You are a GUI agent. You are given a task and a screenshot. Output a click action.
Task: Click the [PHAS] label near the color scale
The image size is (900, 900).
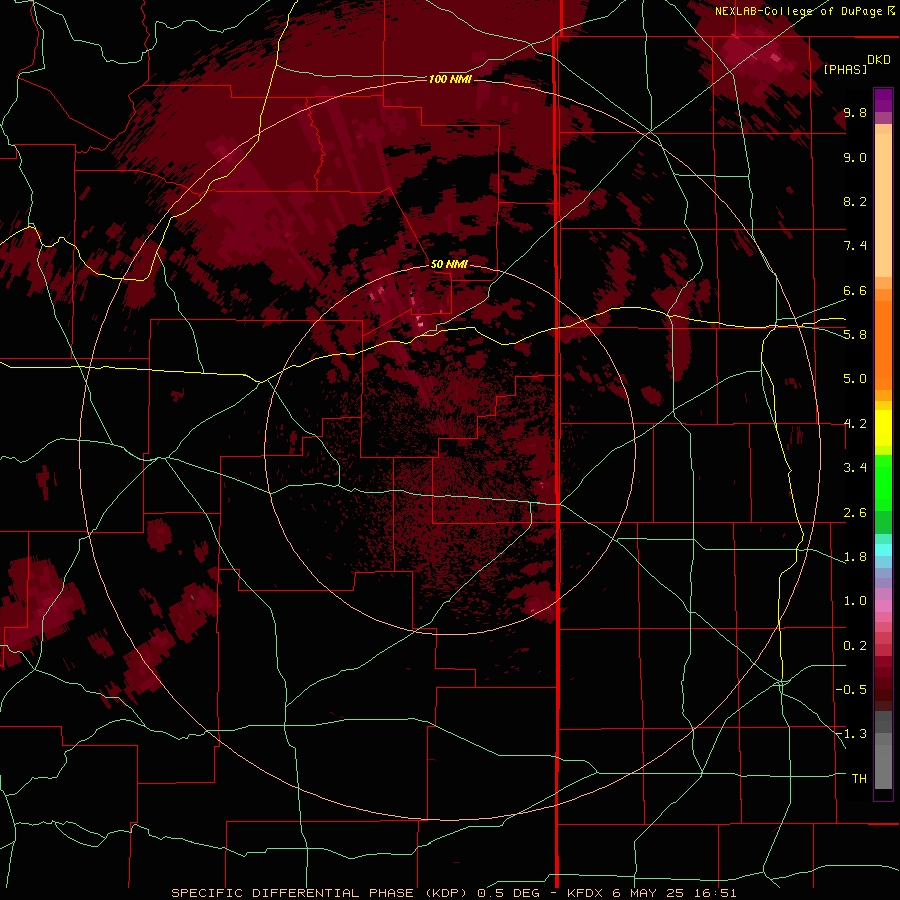(845, 69)
